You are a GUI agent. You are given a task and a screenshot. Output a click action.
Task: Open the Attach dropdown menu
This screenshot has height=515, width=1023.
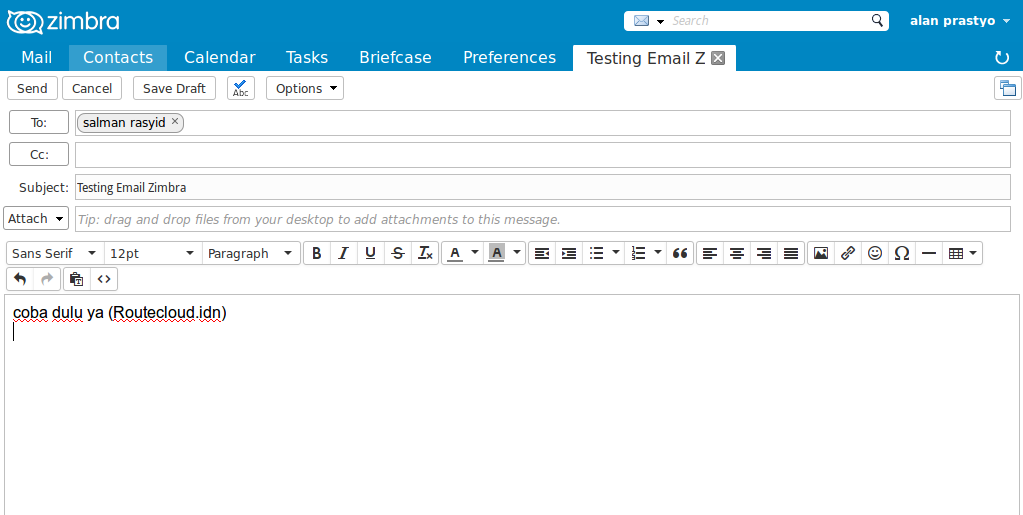[37, 219]
